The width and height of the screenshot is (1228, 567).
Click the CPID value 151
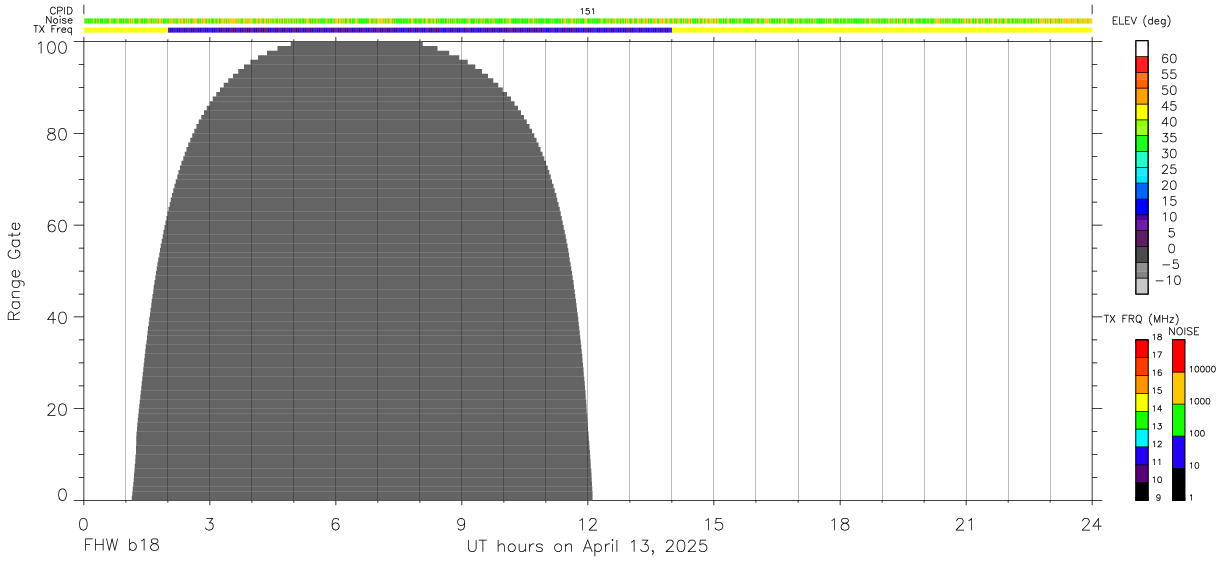point(587,11)
